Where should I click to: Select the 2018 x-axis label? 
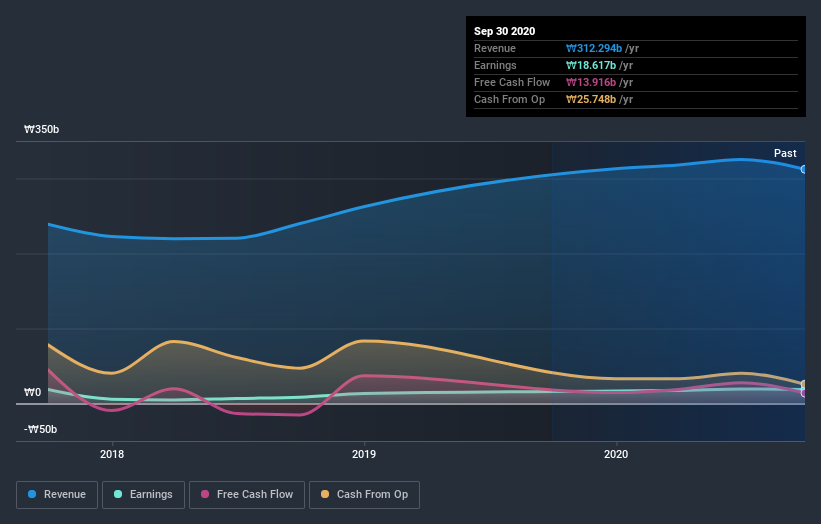pyautogui.click(x=112, y=454)
